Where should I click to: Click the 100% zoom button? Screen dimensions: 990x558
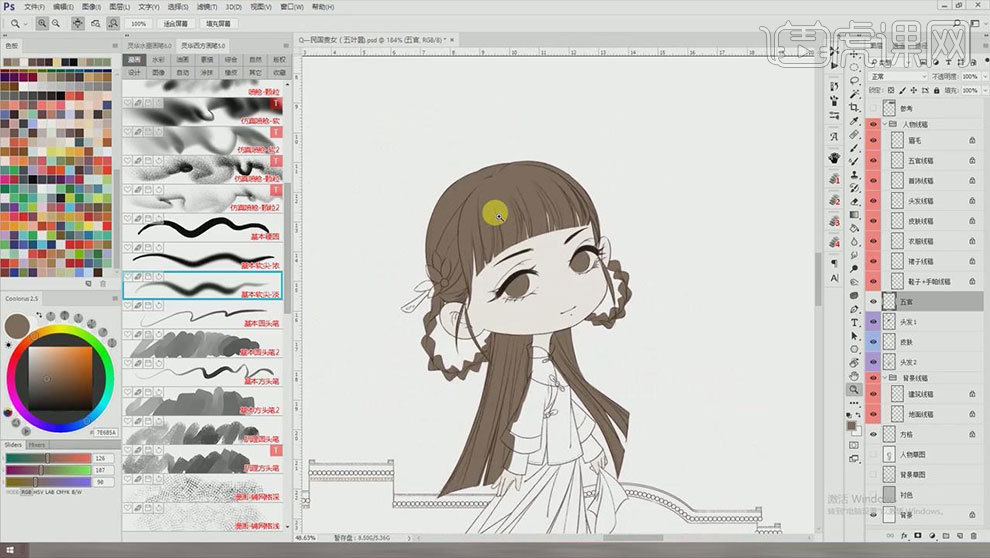tap(139, 23)
